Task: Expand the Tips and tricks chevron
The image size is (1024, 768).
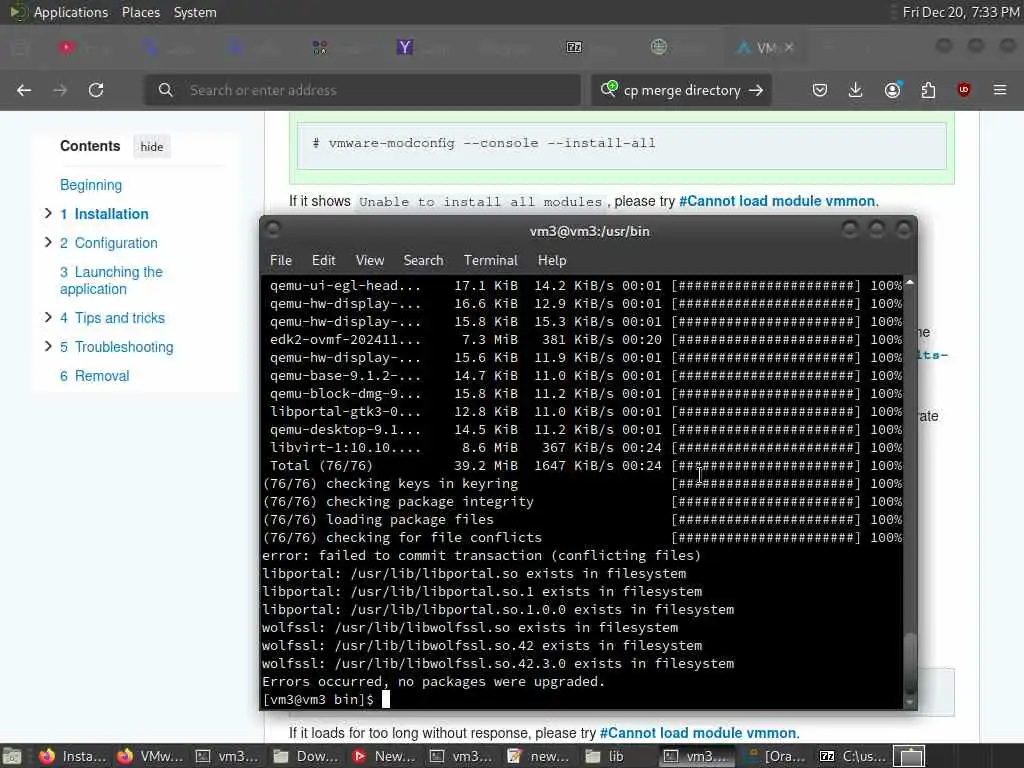Action: click(x=48, y=317)
